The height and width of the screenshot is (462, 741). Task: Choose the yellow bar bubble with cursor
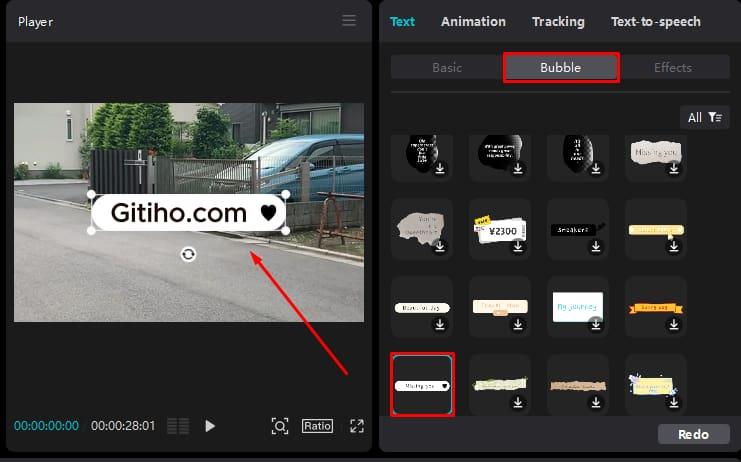coord(655,228)
